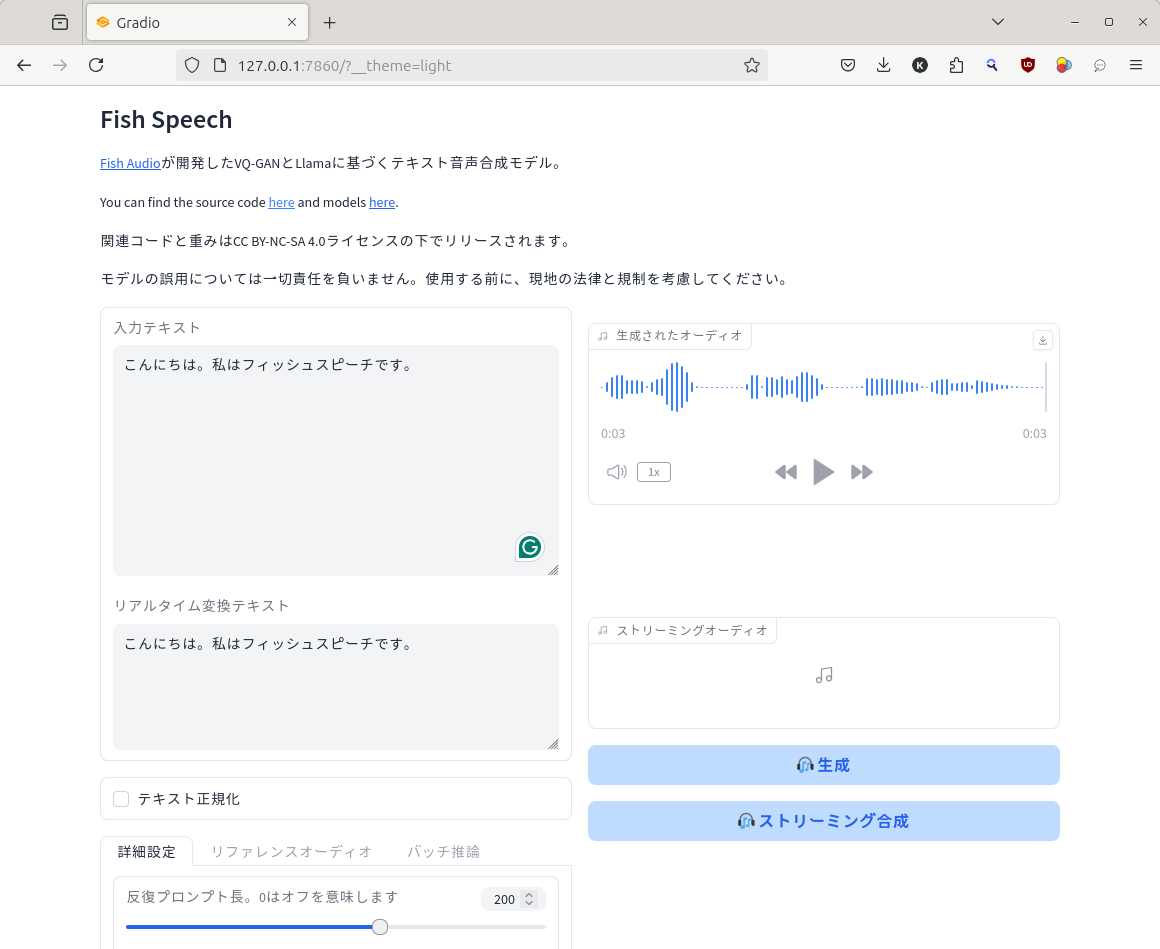Switch to the リファレンスオーディオ tab
The image size is (1160, 949).
(291, 851)
